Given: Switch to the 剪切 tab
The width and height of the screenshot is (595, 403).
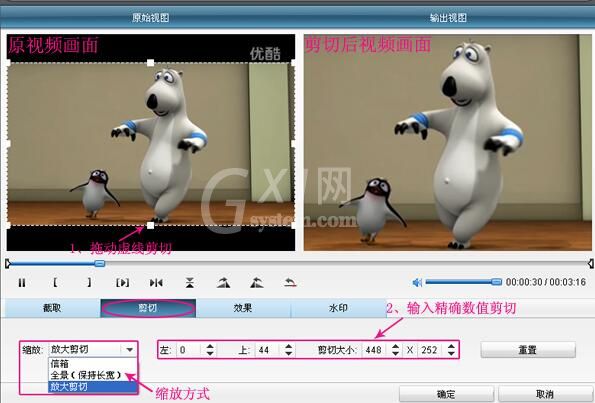Looking at the screenshot, I should pyautogui.click(x=148, y=308).
